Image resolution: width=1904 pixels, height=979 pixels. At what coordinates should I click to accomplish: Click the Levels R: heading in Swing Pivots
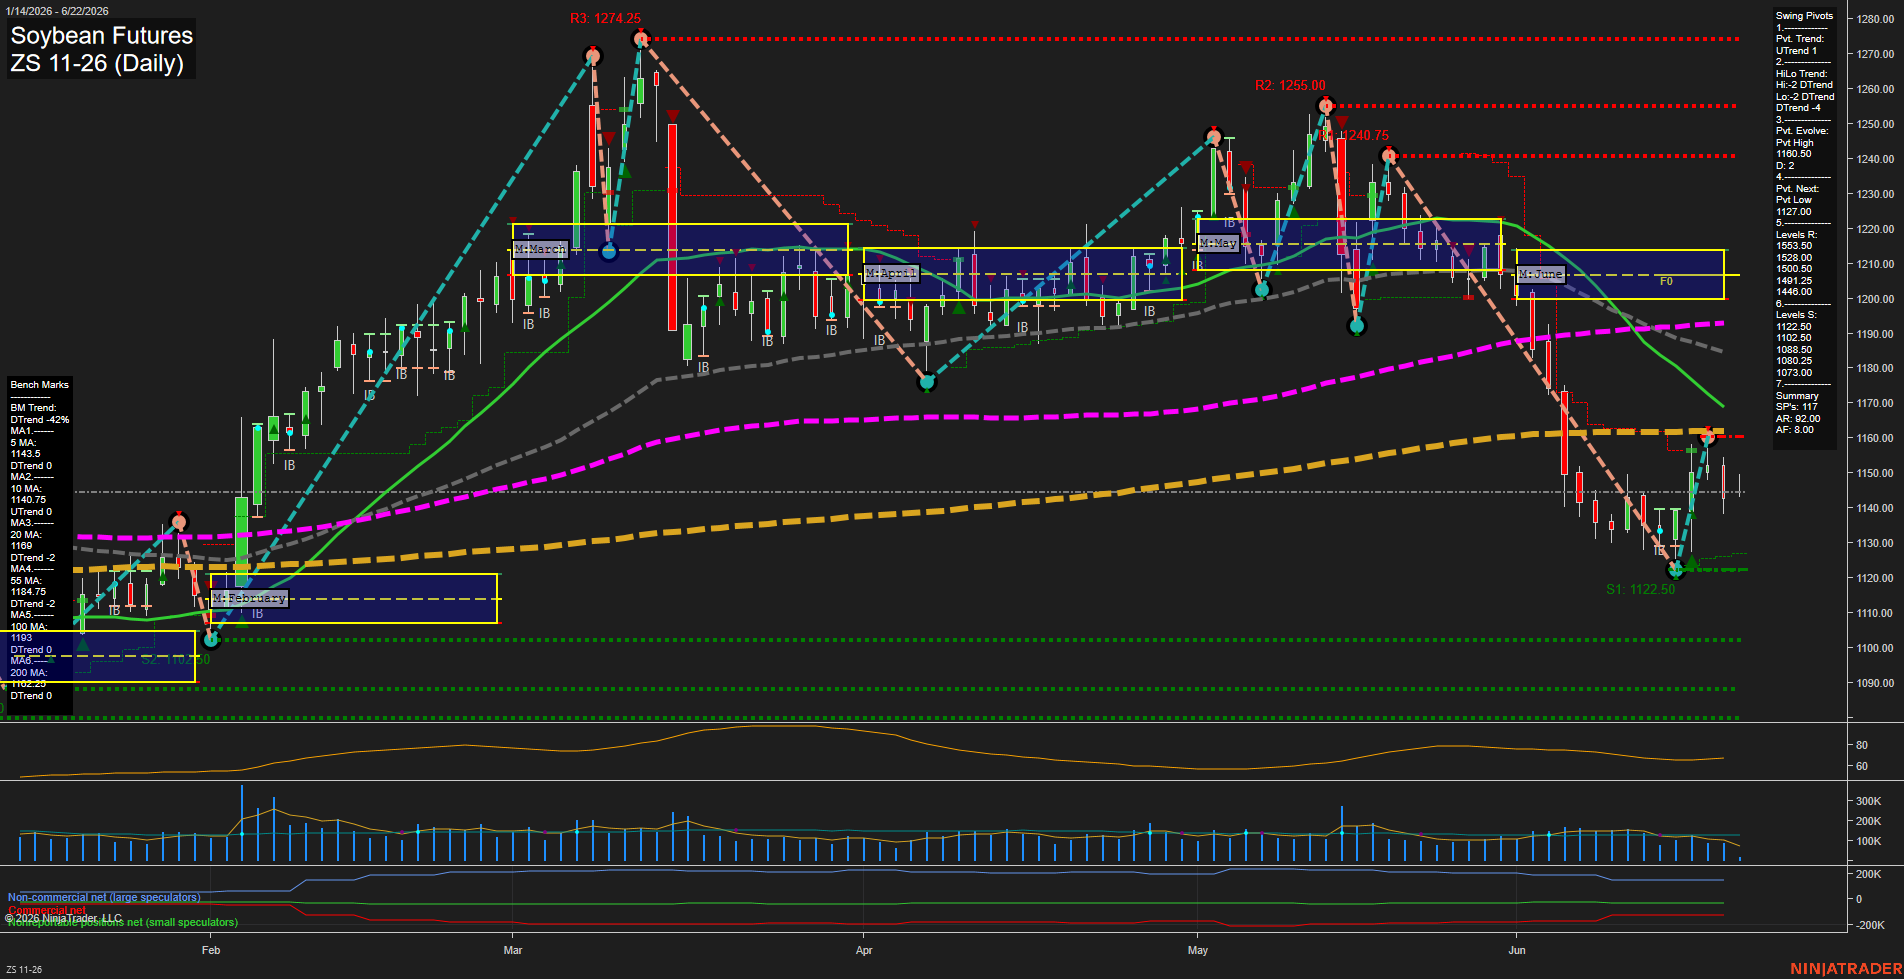click(1796, 235)
